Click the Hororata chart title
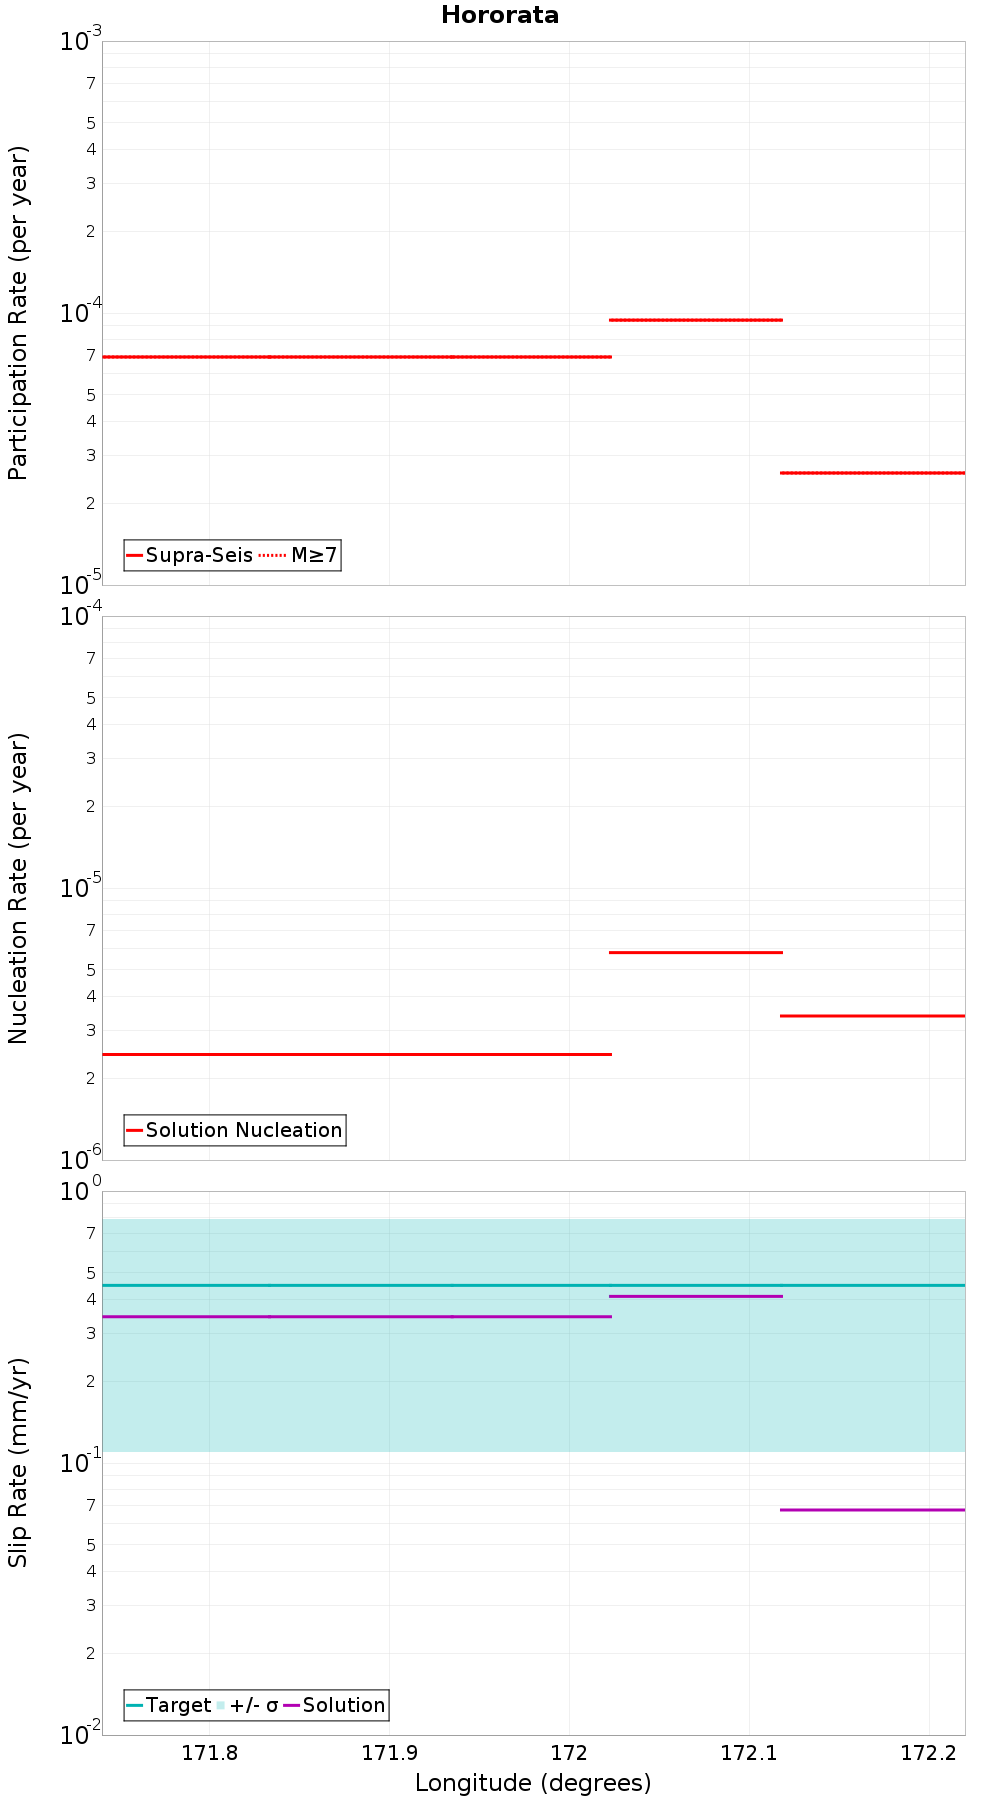This screenshot has width=1000, height=1800. [x=500, y=15]
